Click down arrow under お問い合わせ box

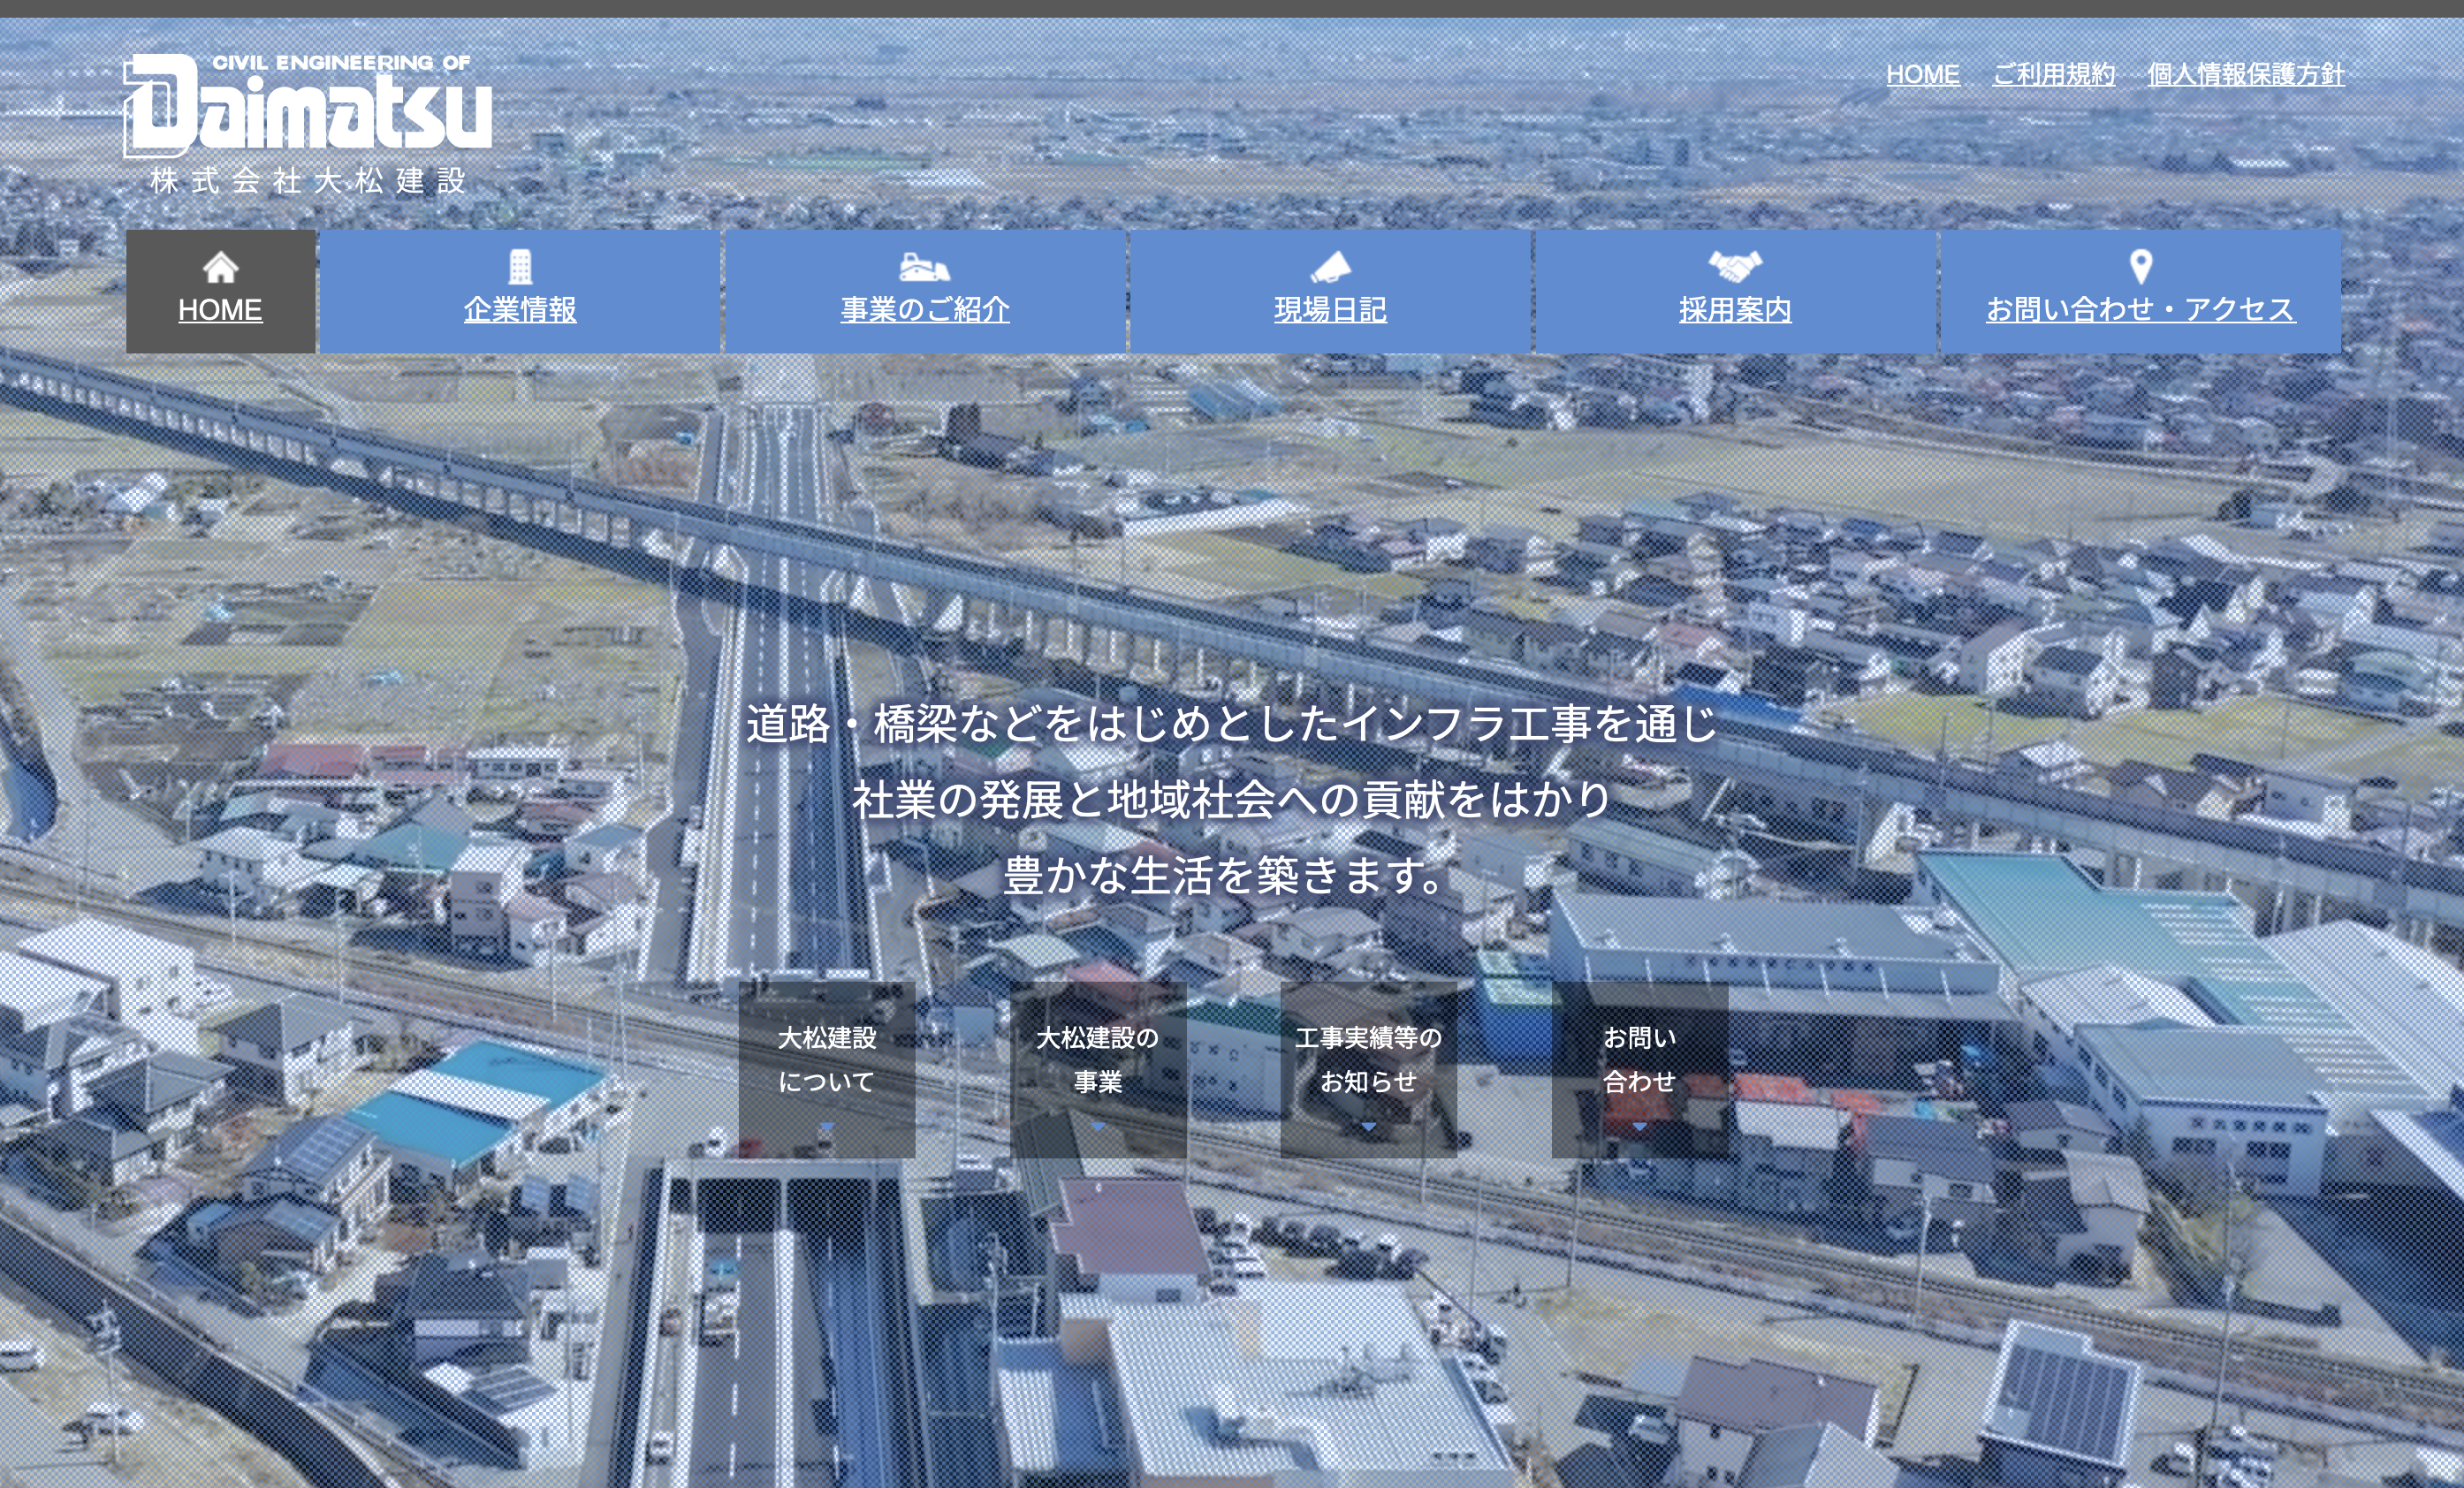(x=1640, y=1126)
